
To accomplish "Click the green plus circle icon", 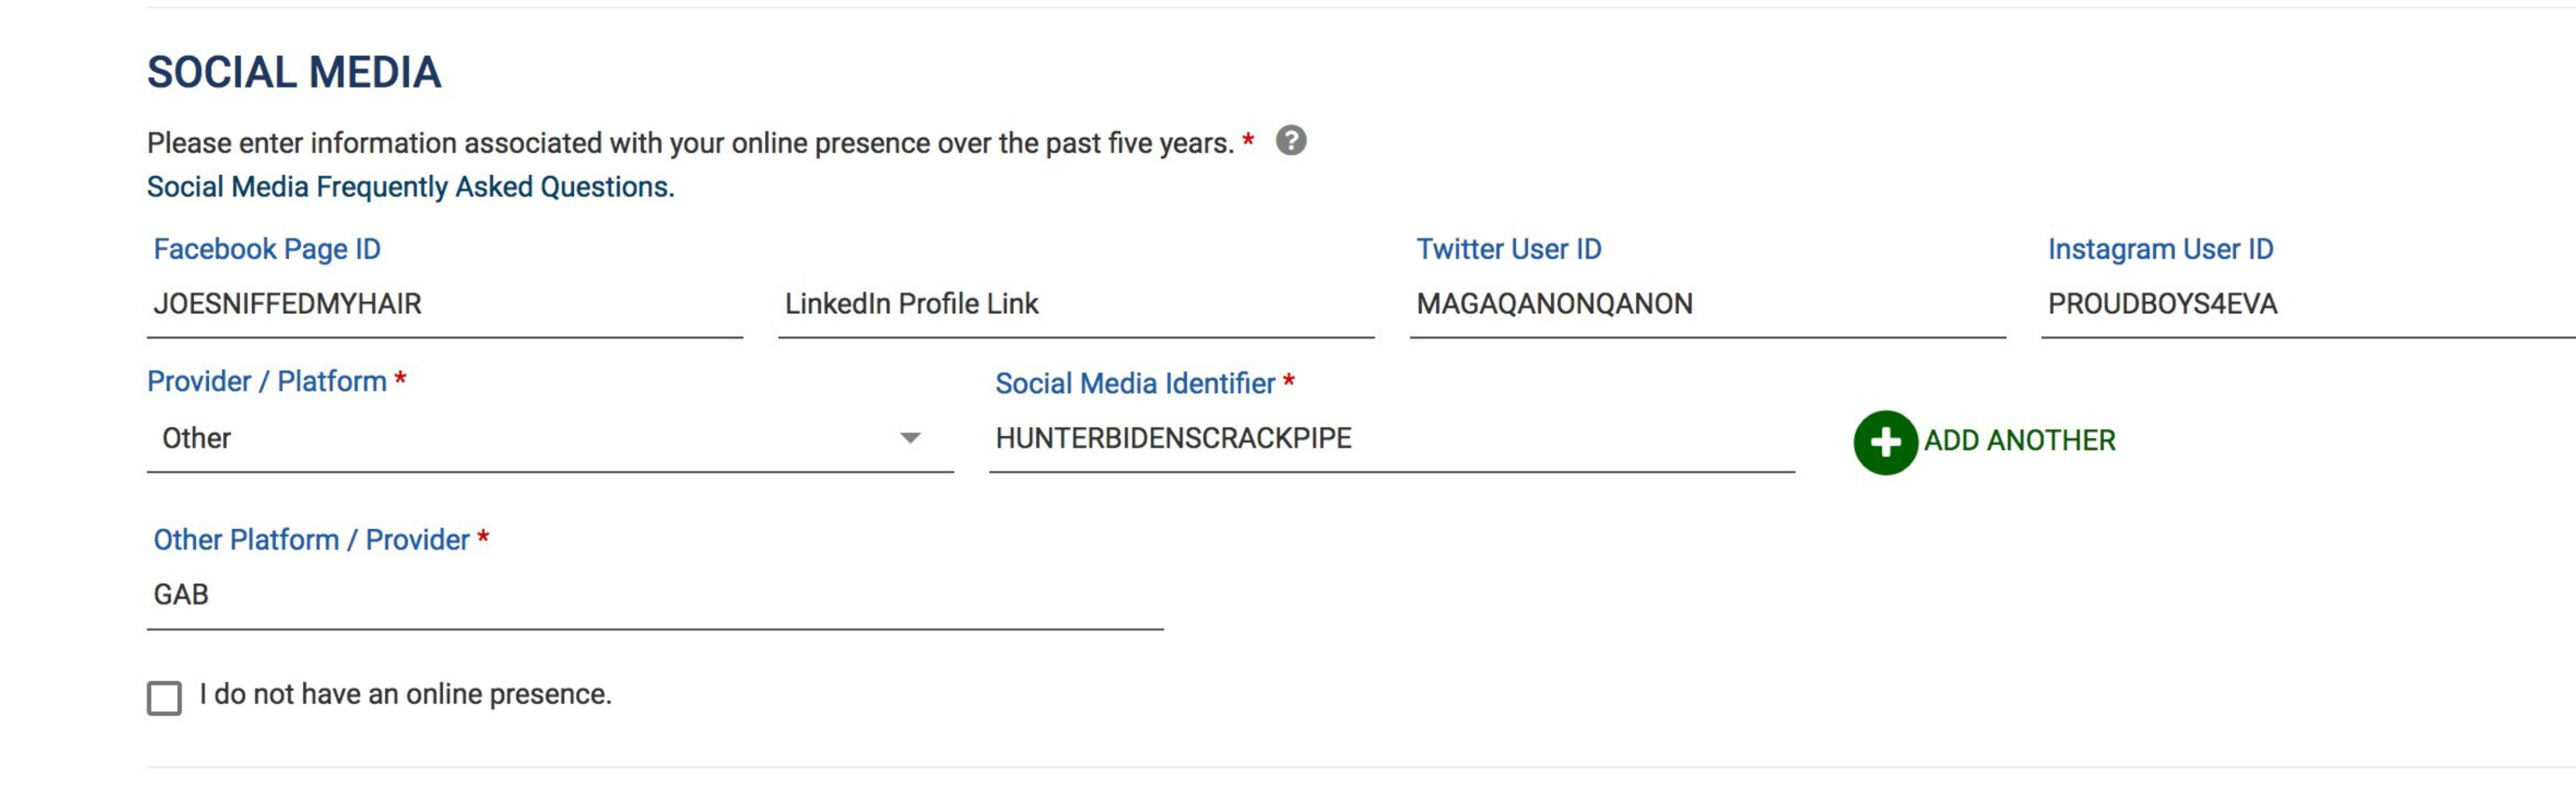I will pos(1885,442).
